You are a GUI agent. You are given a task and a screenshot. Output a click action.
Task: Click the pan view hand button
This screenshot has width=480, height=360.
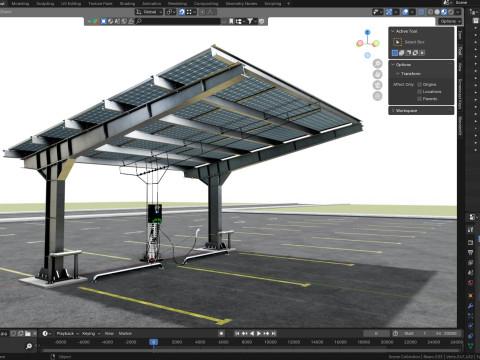coord(377,74)
